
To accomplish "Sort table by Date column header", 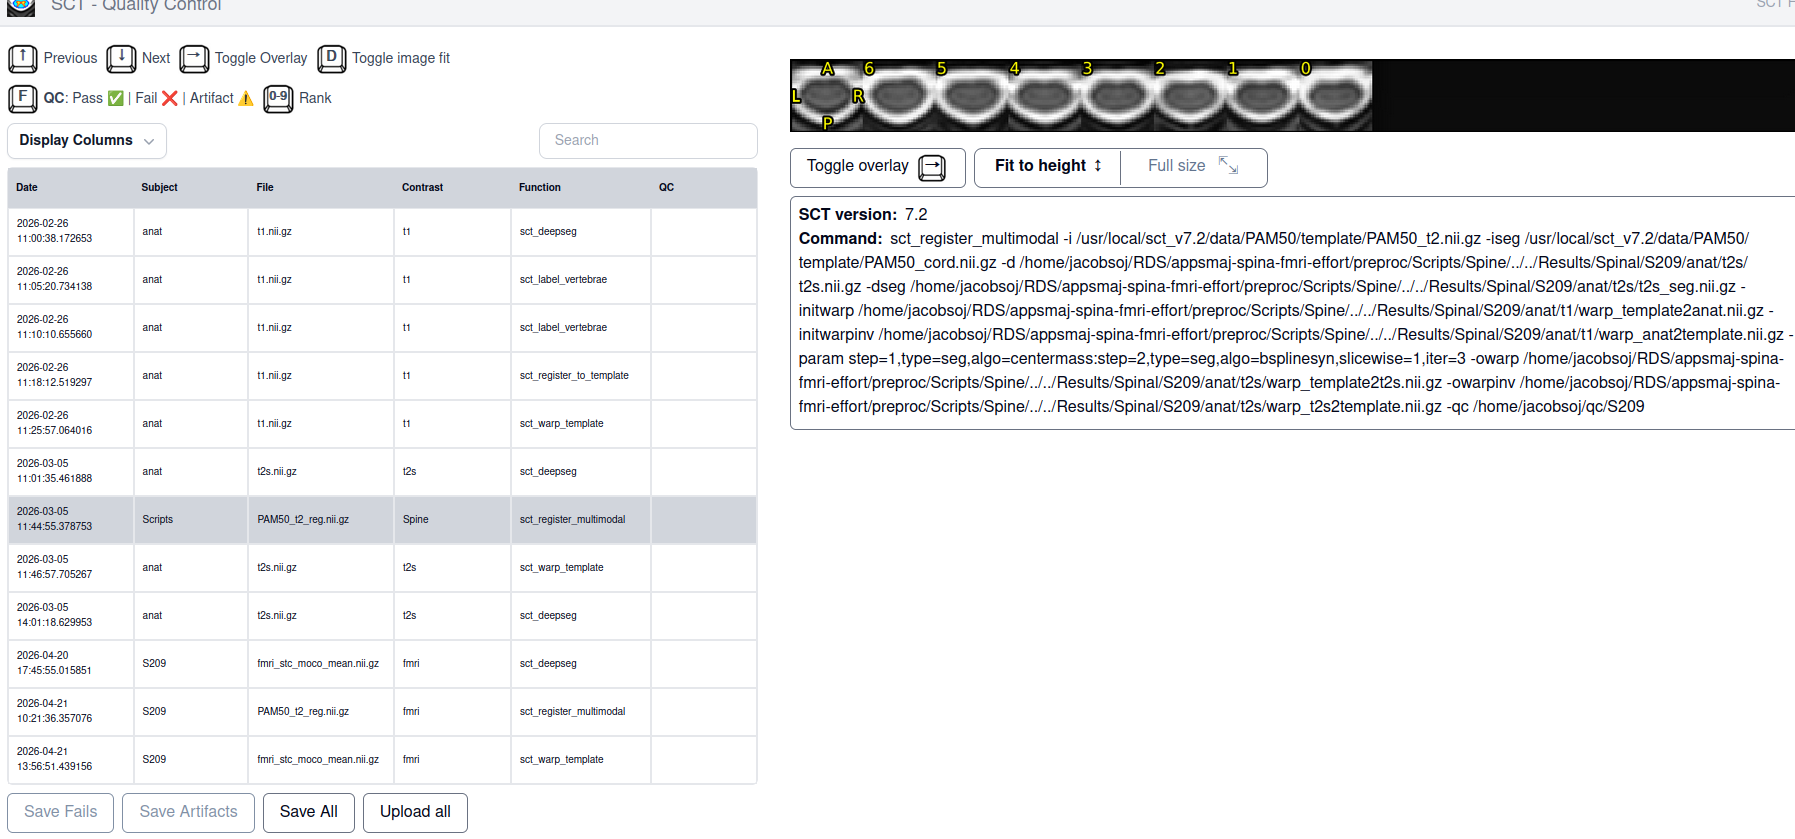I will pos(27,188).
